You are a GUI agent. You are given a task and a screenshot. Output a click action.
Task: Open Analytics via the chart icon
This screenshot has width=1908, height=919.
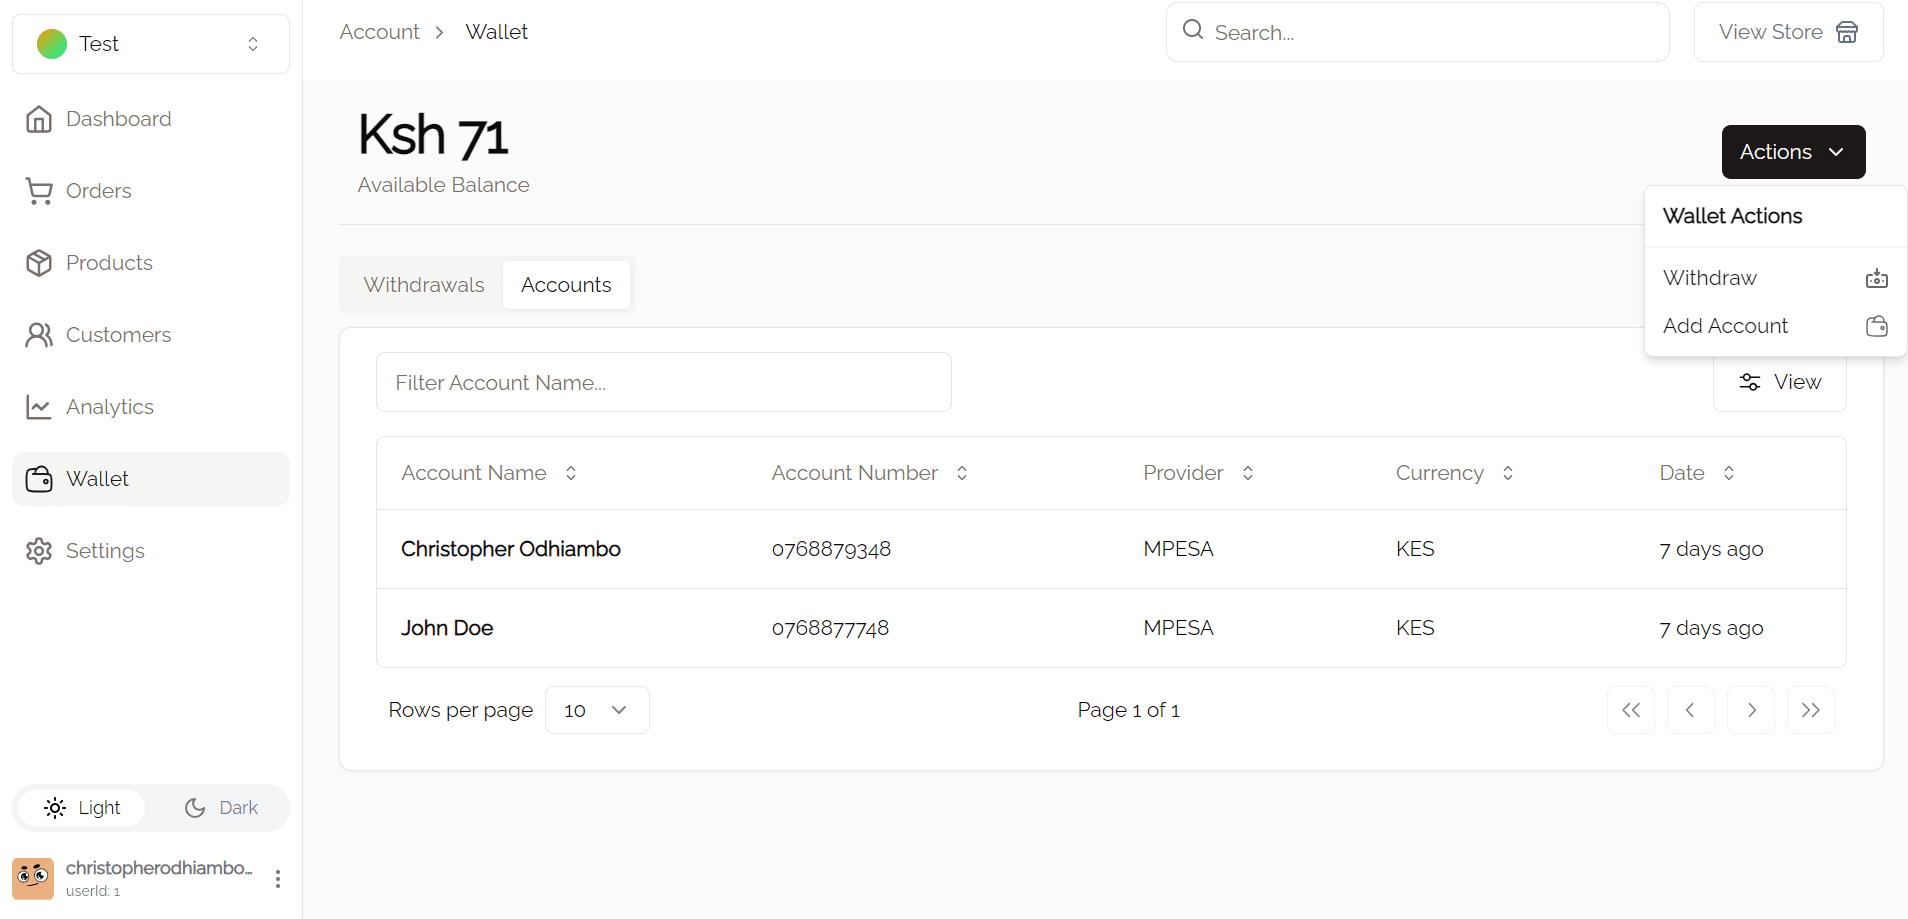tap(39, 407)
